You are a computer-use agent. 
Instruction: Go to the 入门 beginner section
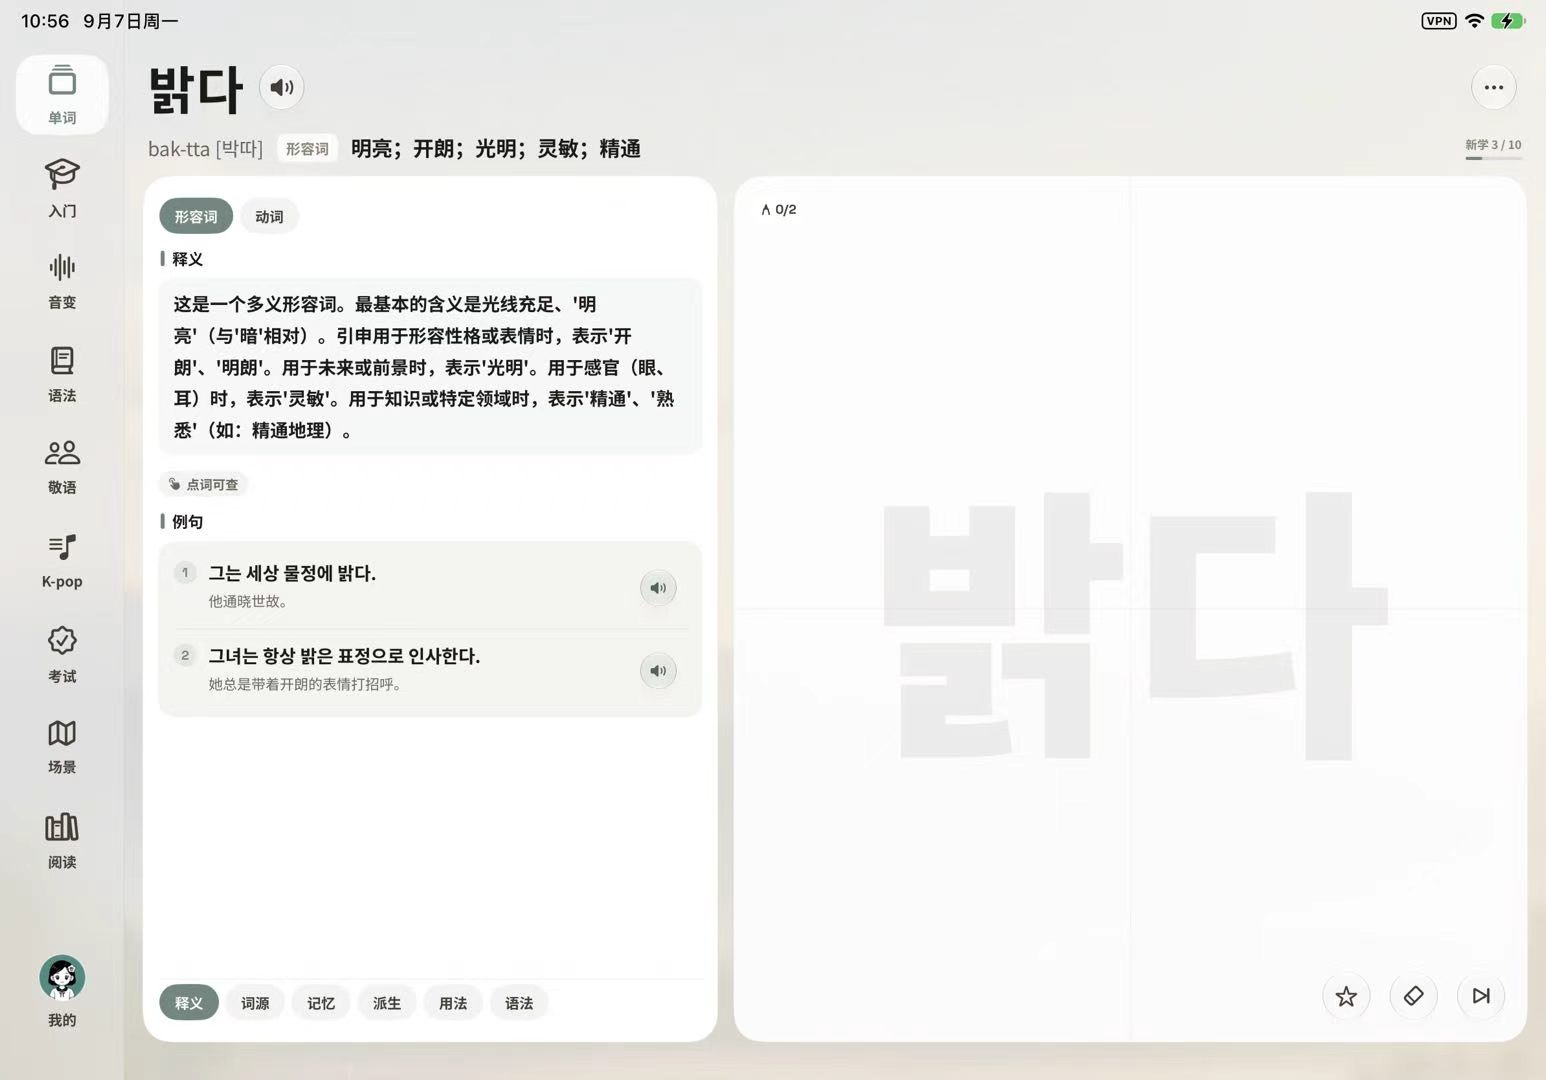tap(62, 187)
